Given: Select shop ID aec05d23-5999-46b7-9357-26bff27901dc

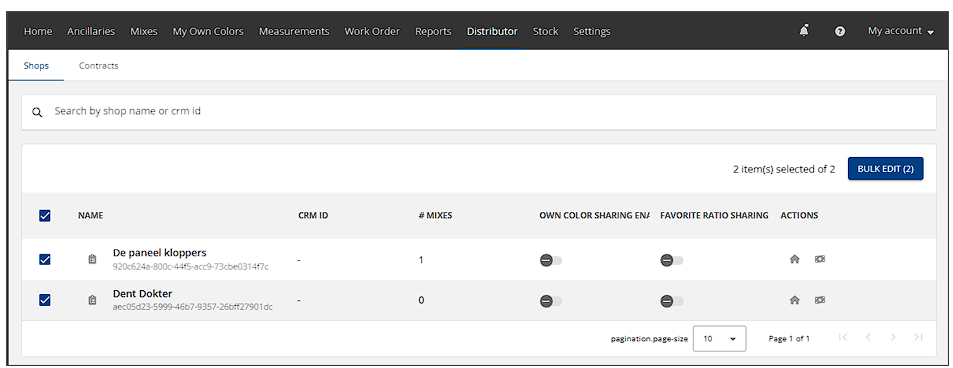Looking at the screenshot, I should 193,307.
